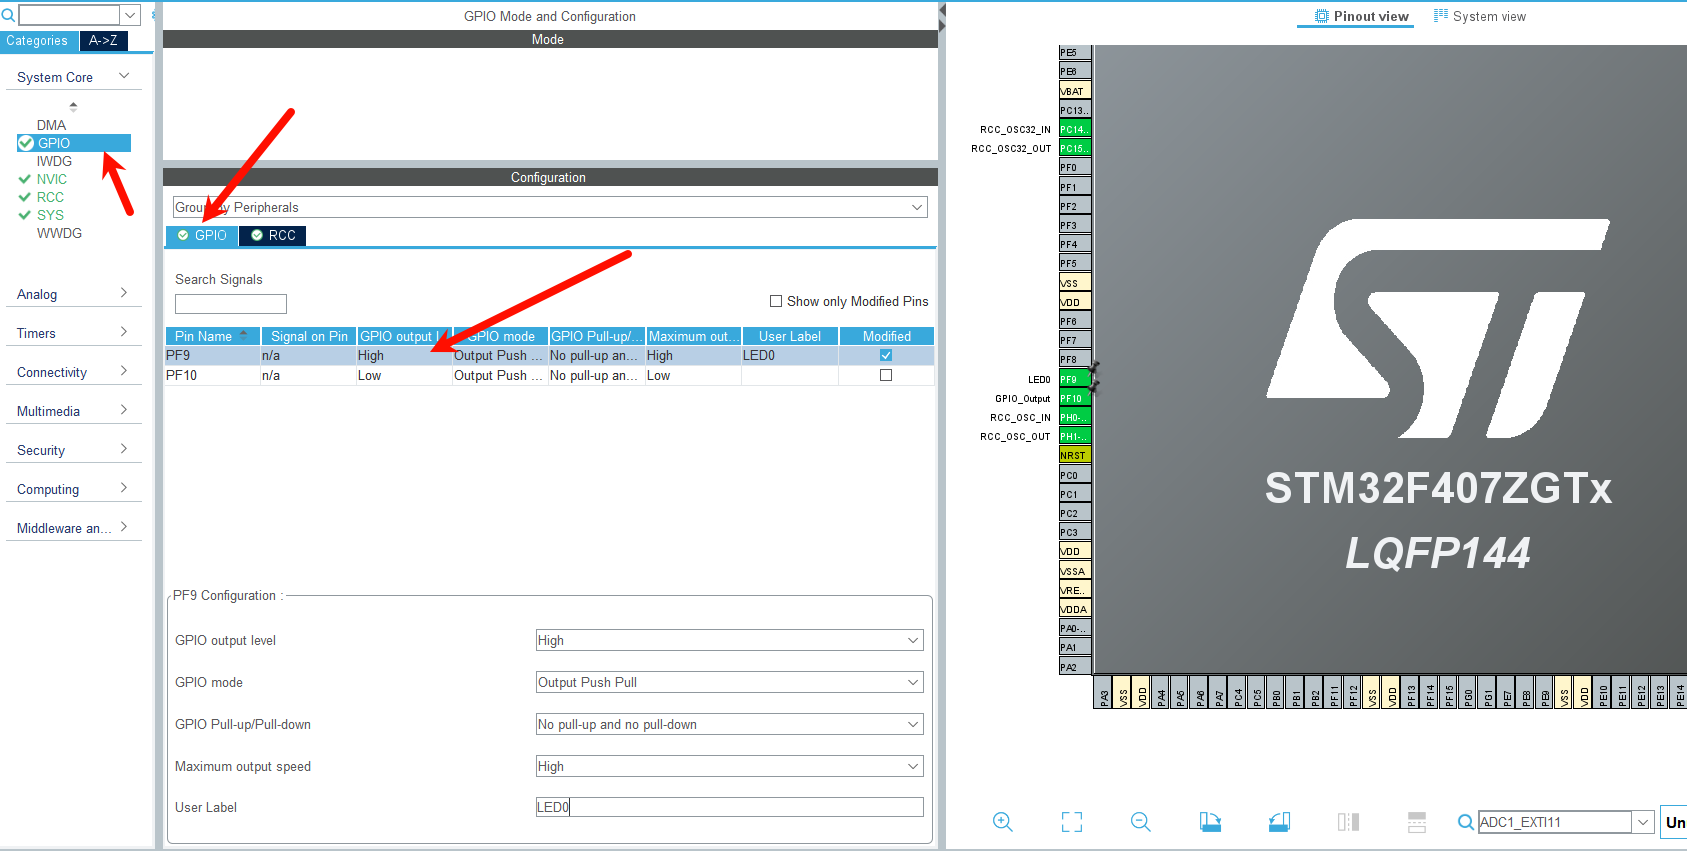Screen dimensions: 1687x851
Task: Uncheck the Modified box for PF9
Action: (x=886, y=355)
